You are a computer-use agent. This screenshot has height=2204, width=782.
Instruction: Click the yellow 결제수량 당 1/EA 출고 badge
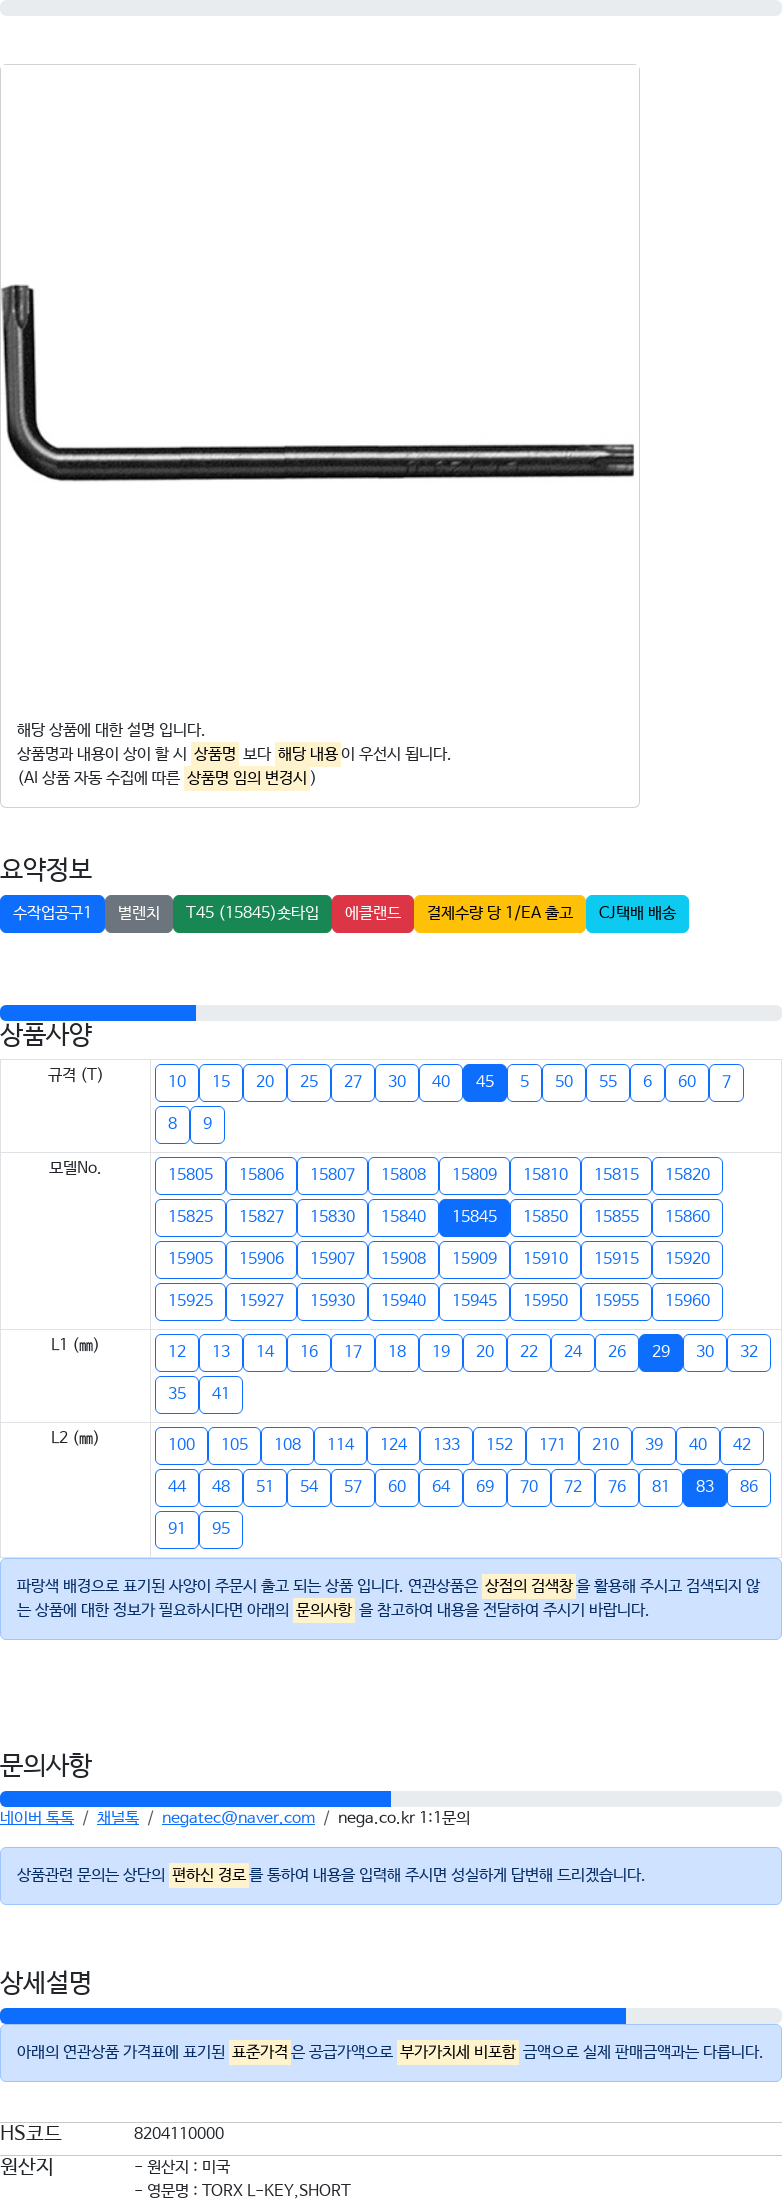500,913
